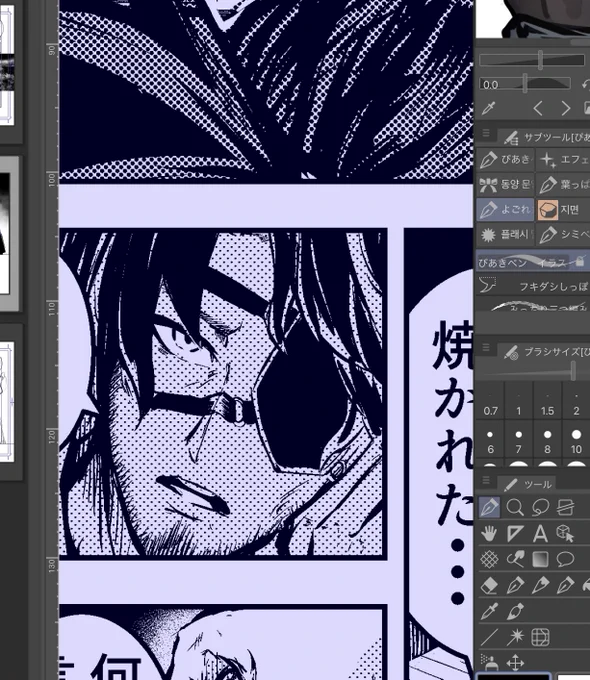Pick brush size 6
This screenshot has height=680, width=590.
click(490, 441)
